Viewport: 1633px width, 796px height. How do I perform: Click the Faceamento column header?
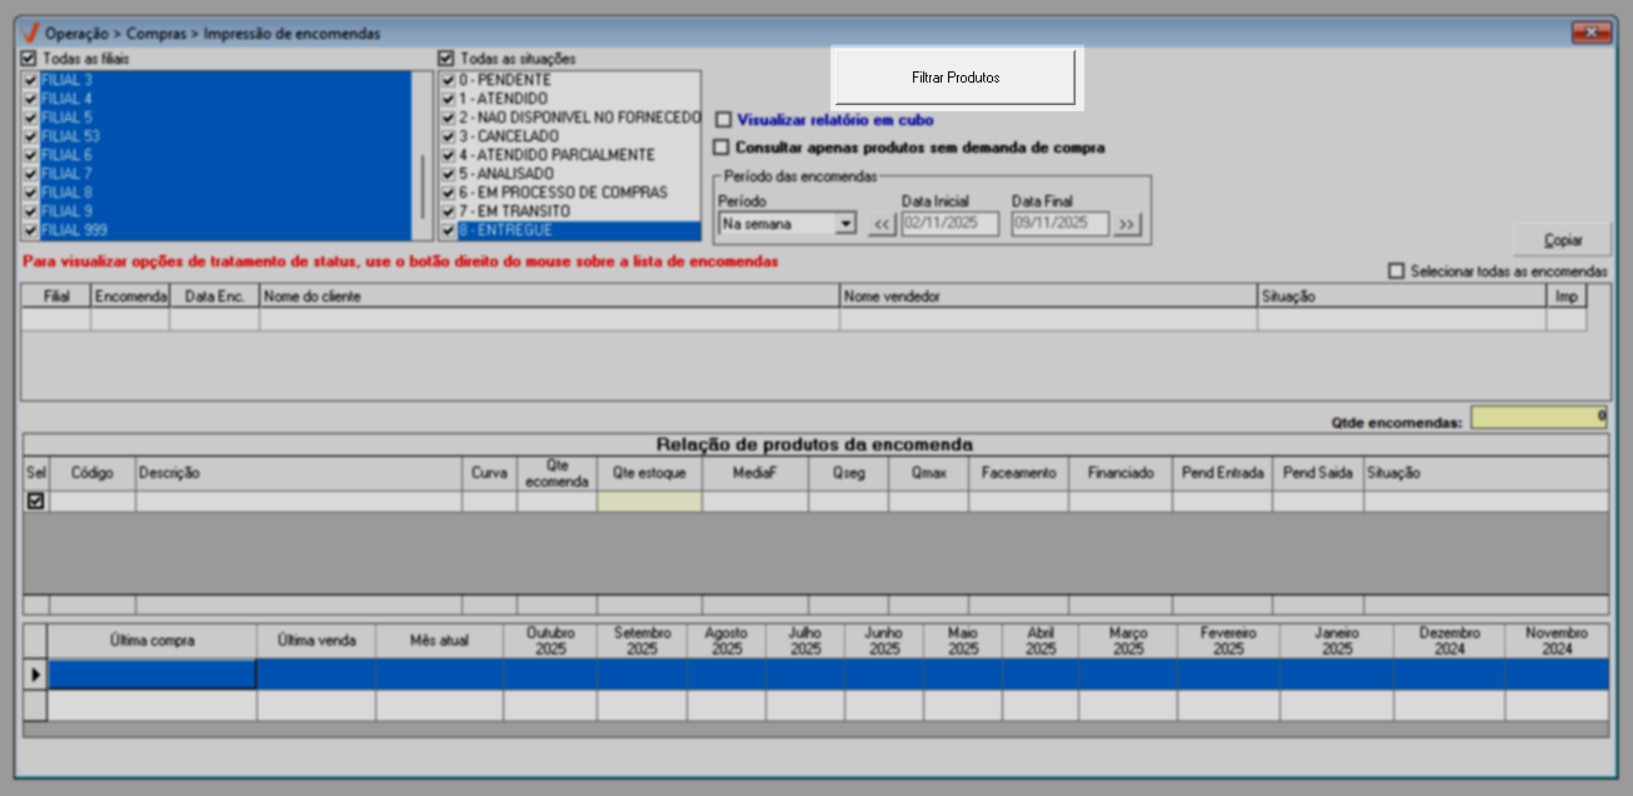[x=1018, y=473]
